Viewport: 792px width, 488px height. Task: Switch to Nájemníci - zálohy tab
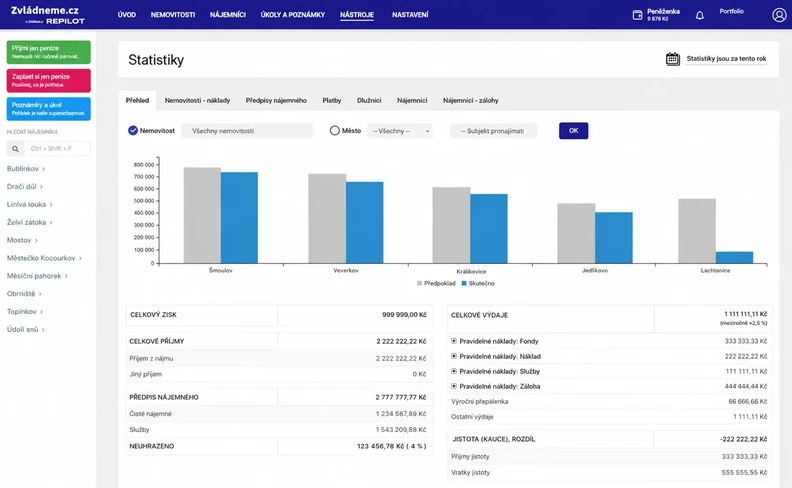pyautogui.click(x=471, y=101)
